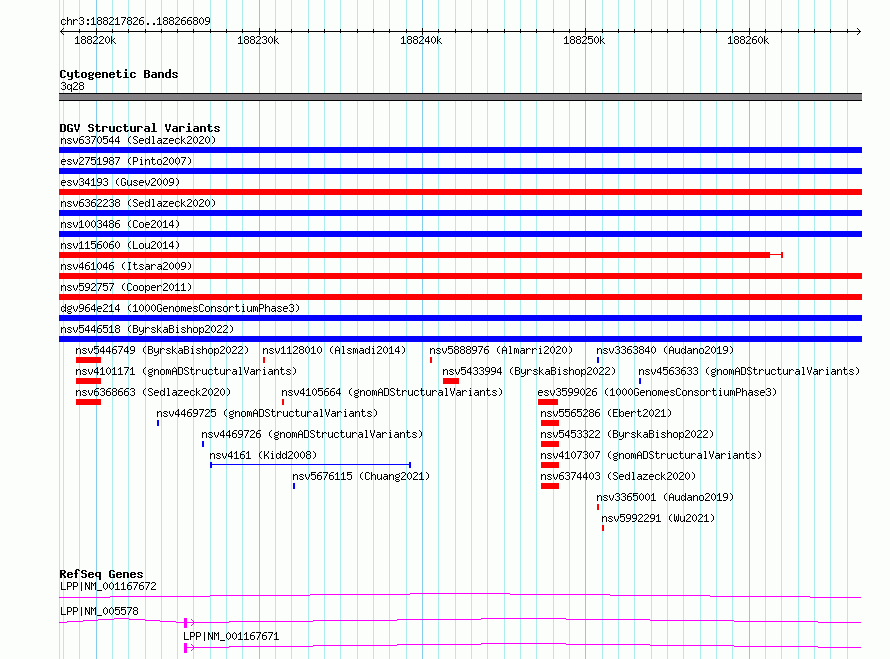This screenshot has width=890, height=659.
Task: Click LPP|NM_005578 transcript label
Action: point(99,611)
